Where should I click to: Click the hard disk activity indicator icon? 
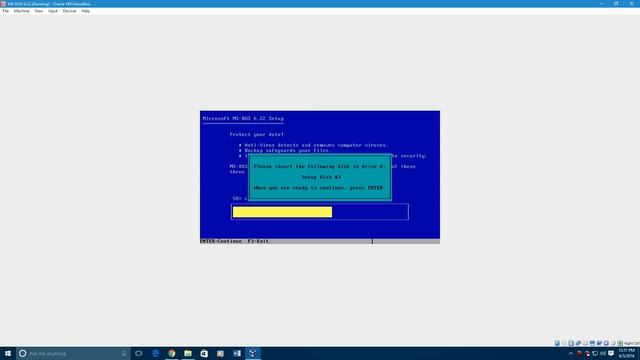[557, 343]
